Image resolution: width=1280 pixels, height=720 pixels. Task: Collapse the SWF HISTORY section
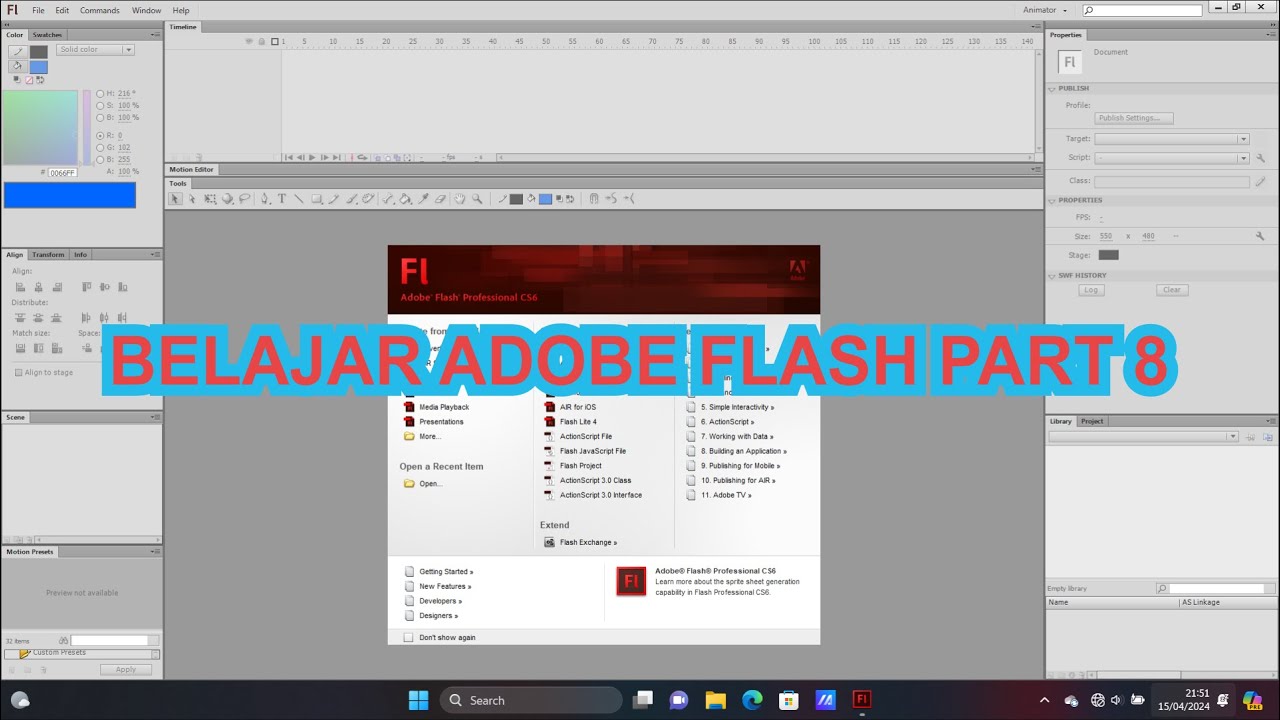tap(1052, 275)
